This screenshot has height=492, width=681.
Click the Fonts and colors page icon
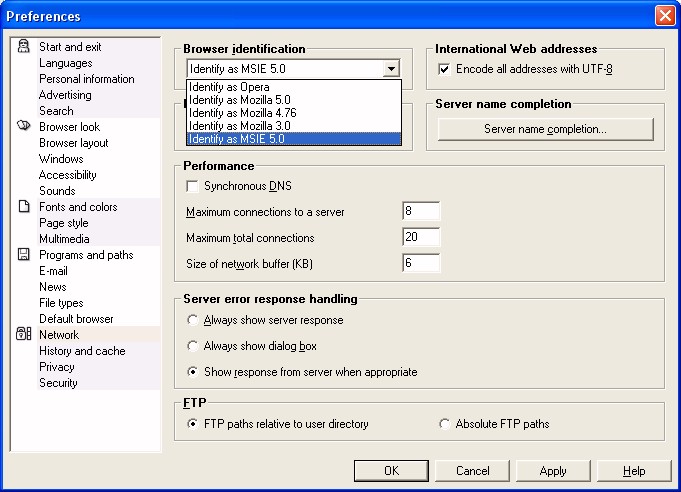(24, 206)
